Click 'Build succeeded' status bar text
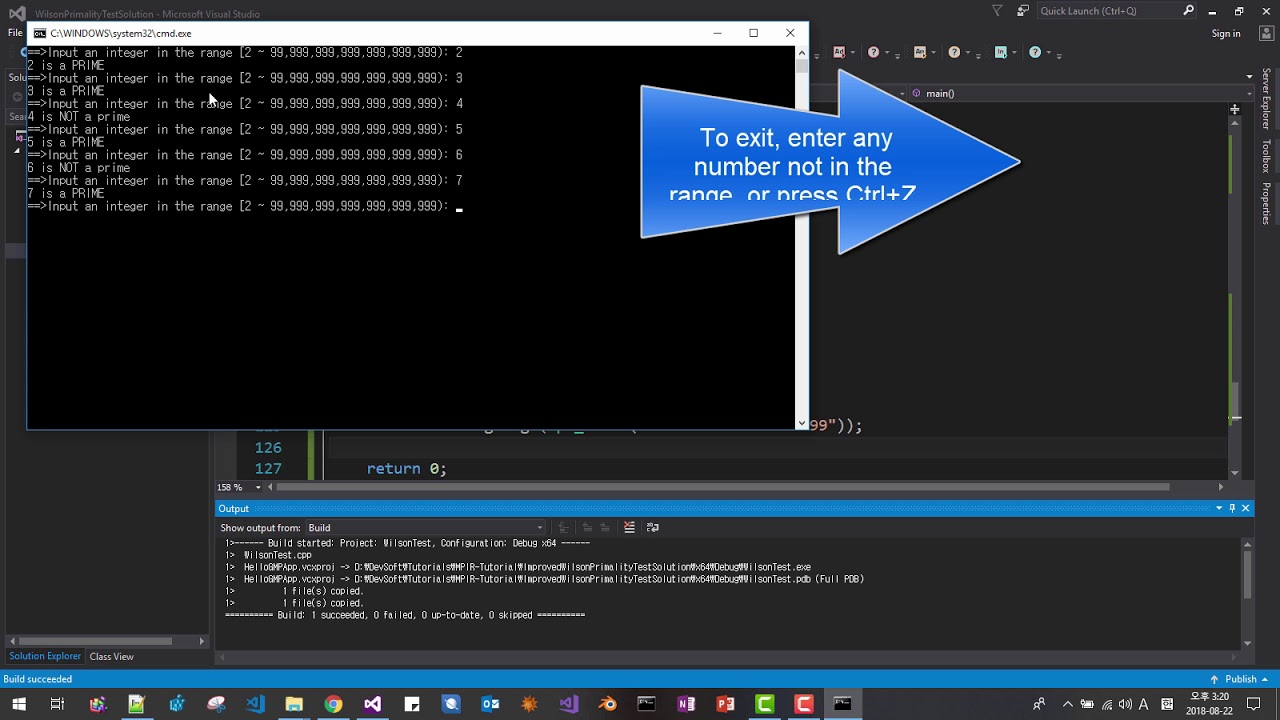Viewport: 1280px width, 720px height. coord(38,679)
